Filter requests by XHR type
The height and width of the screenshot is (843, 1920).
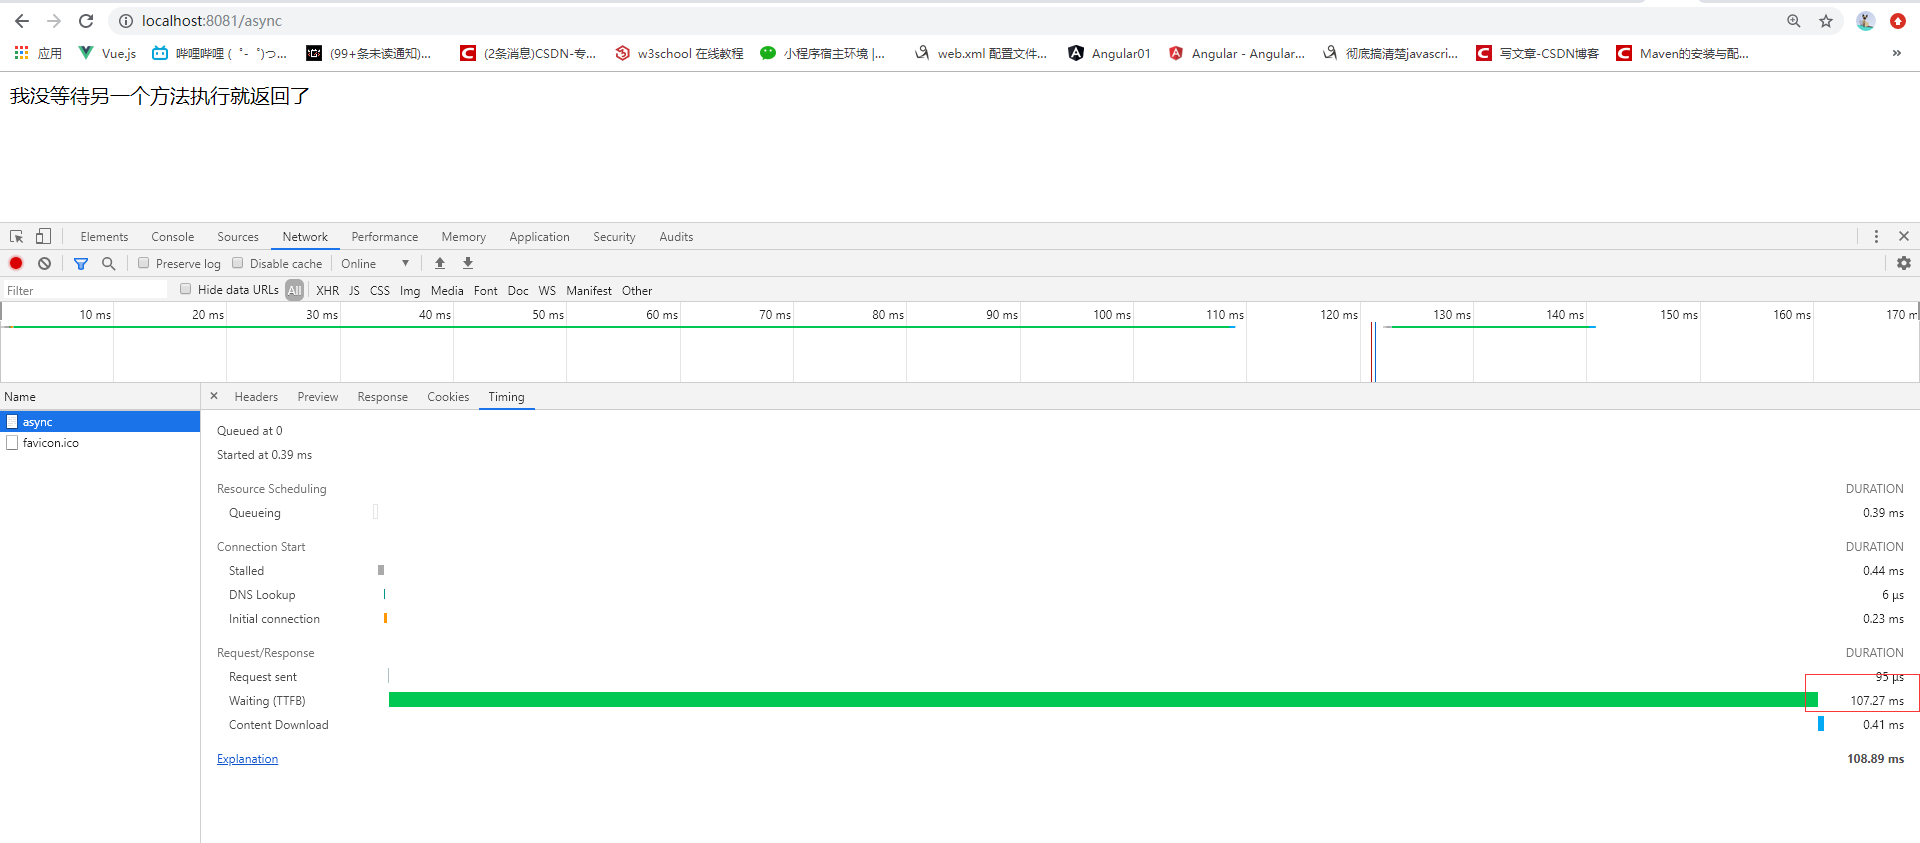(x=328, y=291)
